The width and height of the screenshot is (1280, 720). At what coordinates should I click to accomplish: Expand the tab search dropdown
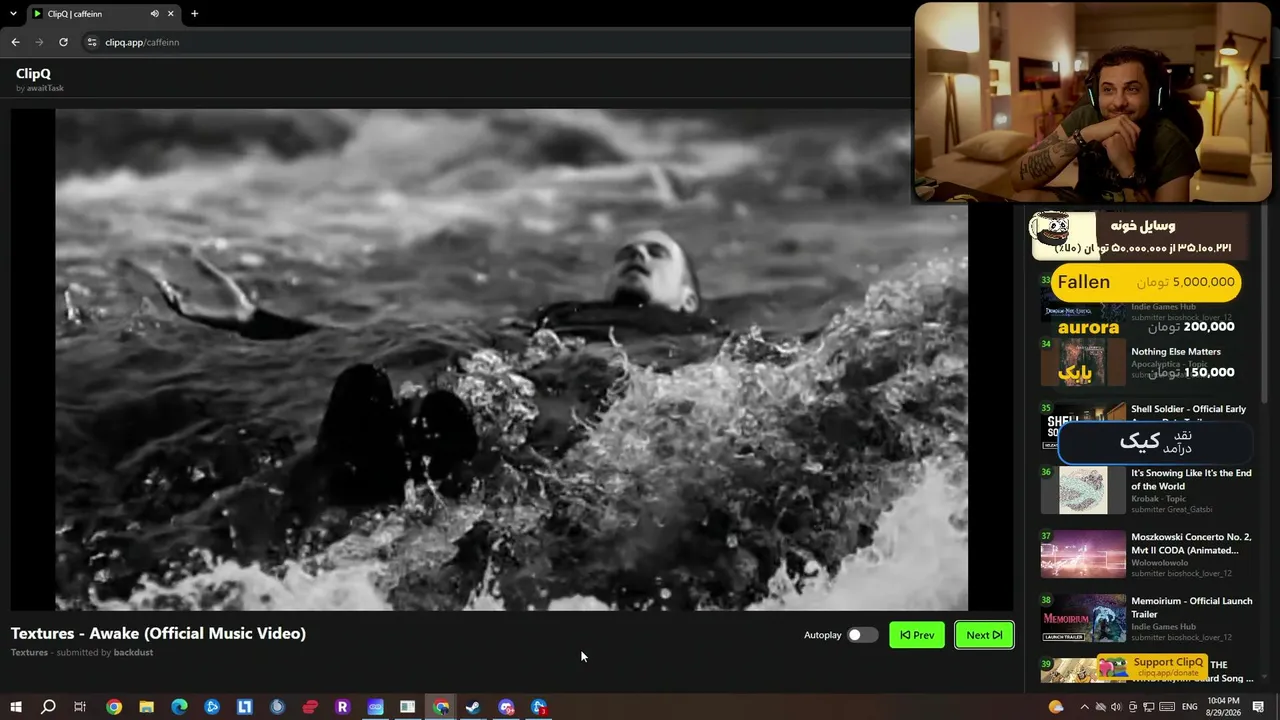coord(14,14)
